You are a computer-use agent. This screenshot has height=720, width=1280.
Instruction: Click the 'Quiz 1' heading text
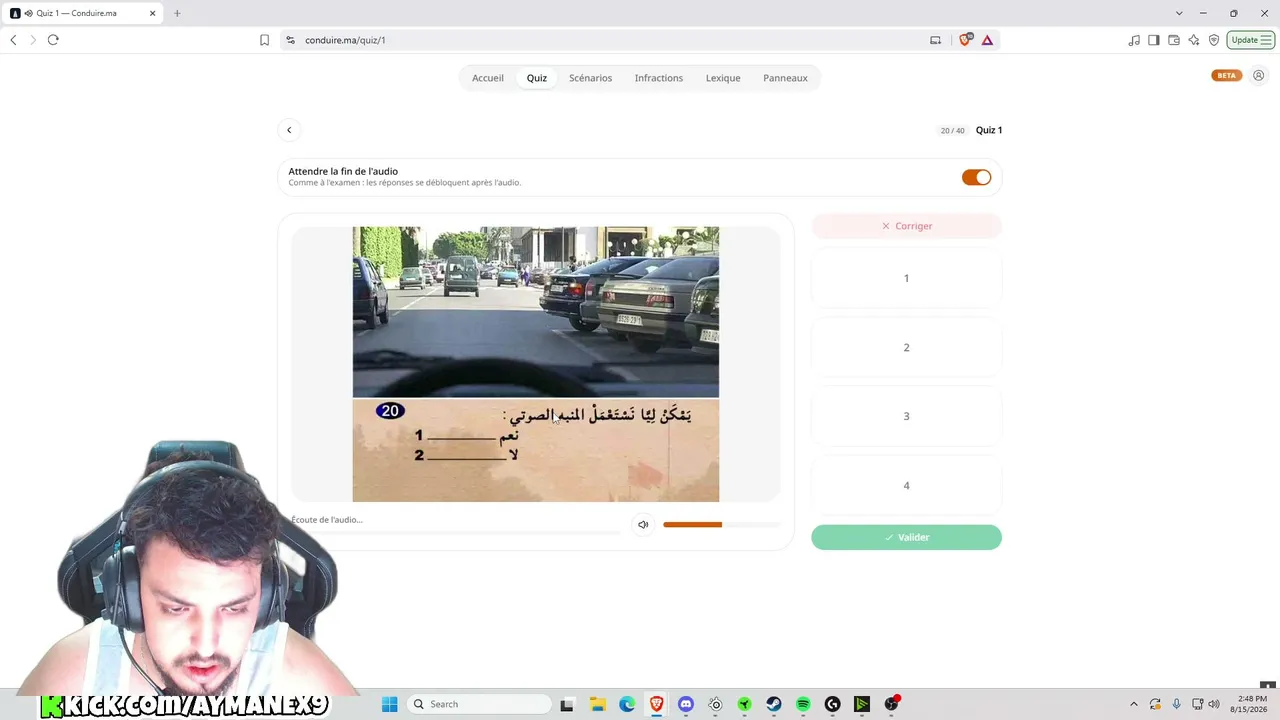pyautogui.click(x=989, y=130)
